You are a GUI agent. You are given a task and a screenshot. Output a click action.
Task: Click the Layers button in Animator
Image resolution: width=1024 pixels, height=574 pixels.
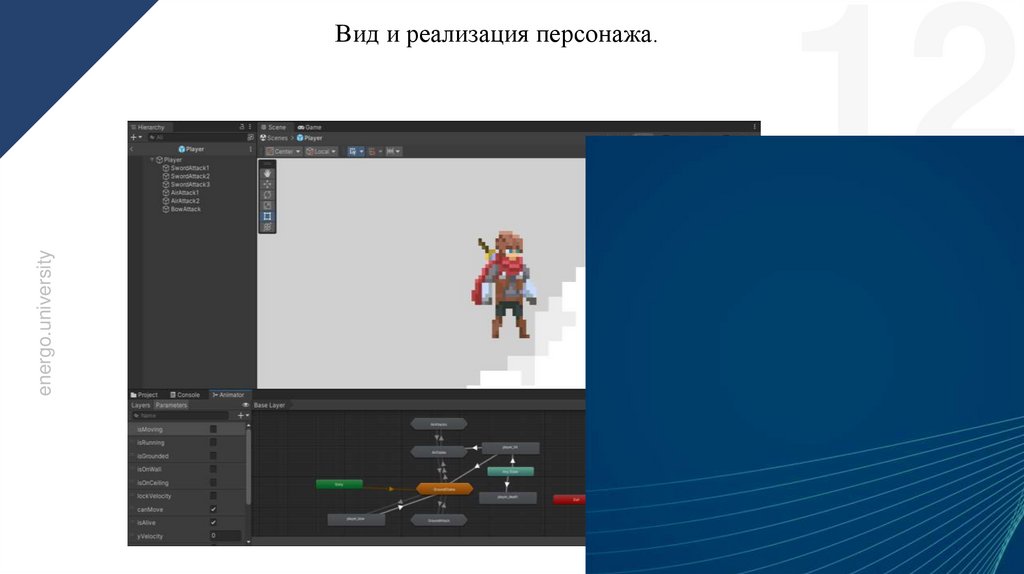[141, 405]
